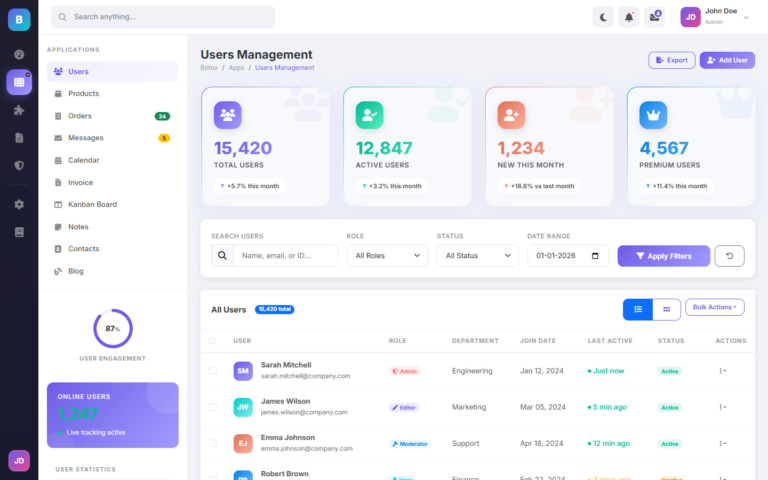
Task: Open notifications bell in the header
Action: click(629, 17)
